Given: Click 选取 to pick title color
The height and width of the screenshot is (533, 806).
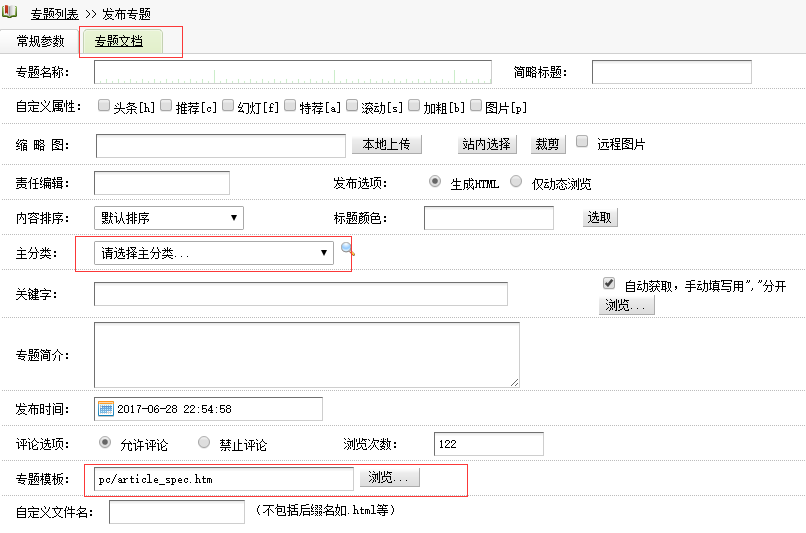Looking at the screenshot, I should coord(599,218).
